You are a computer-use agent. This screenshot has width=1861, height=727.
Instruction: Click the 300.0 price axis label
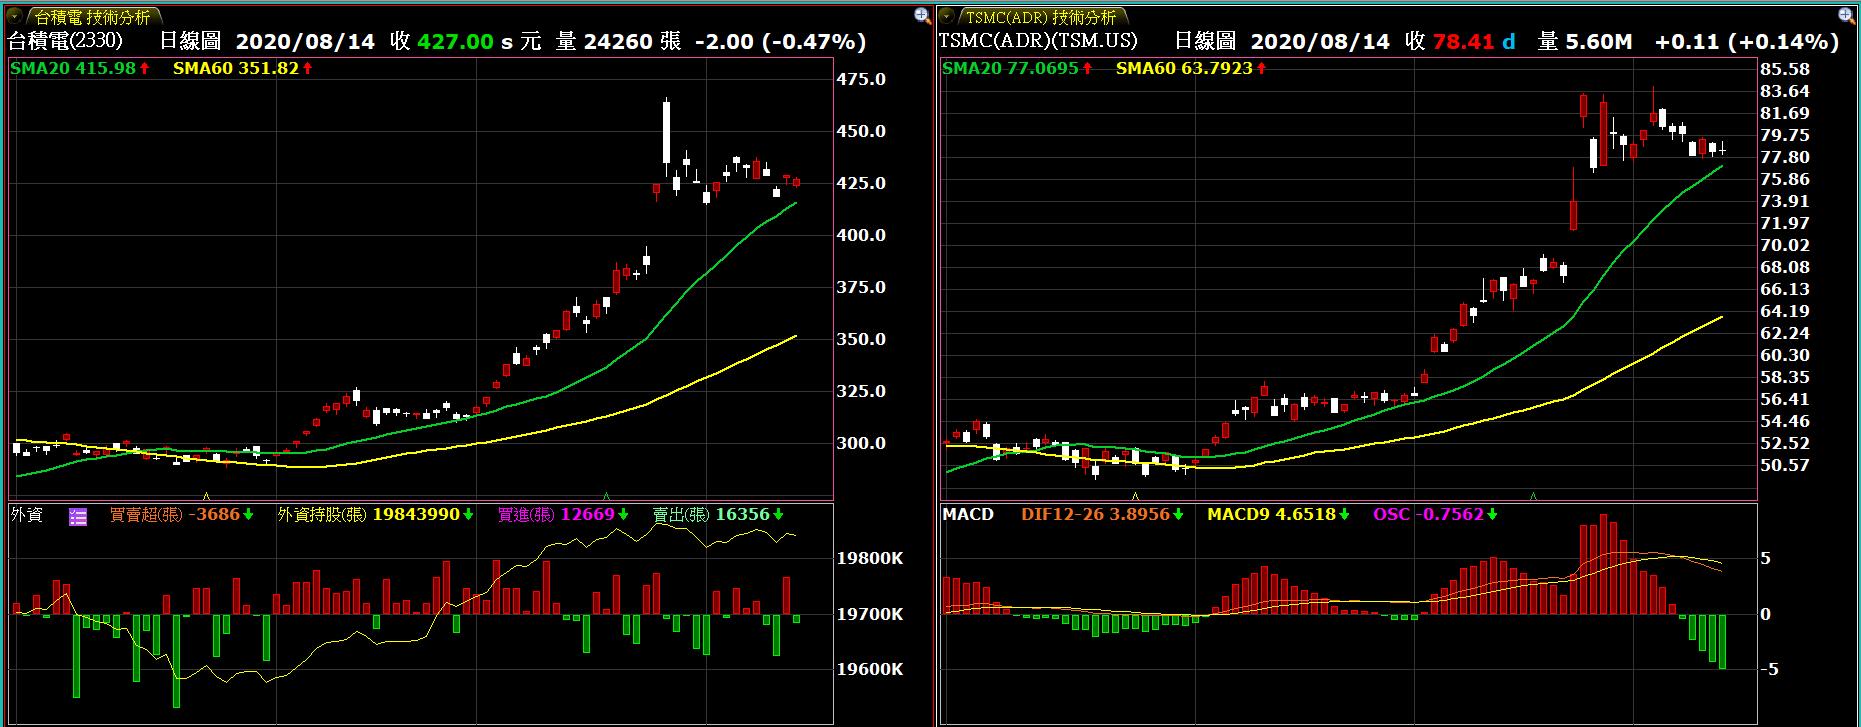861,443
